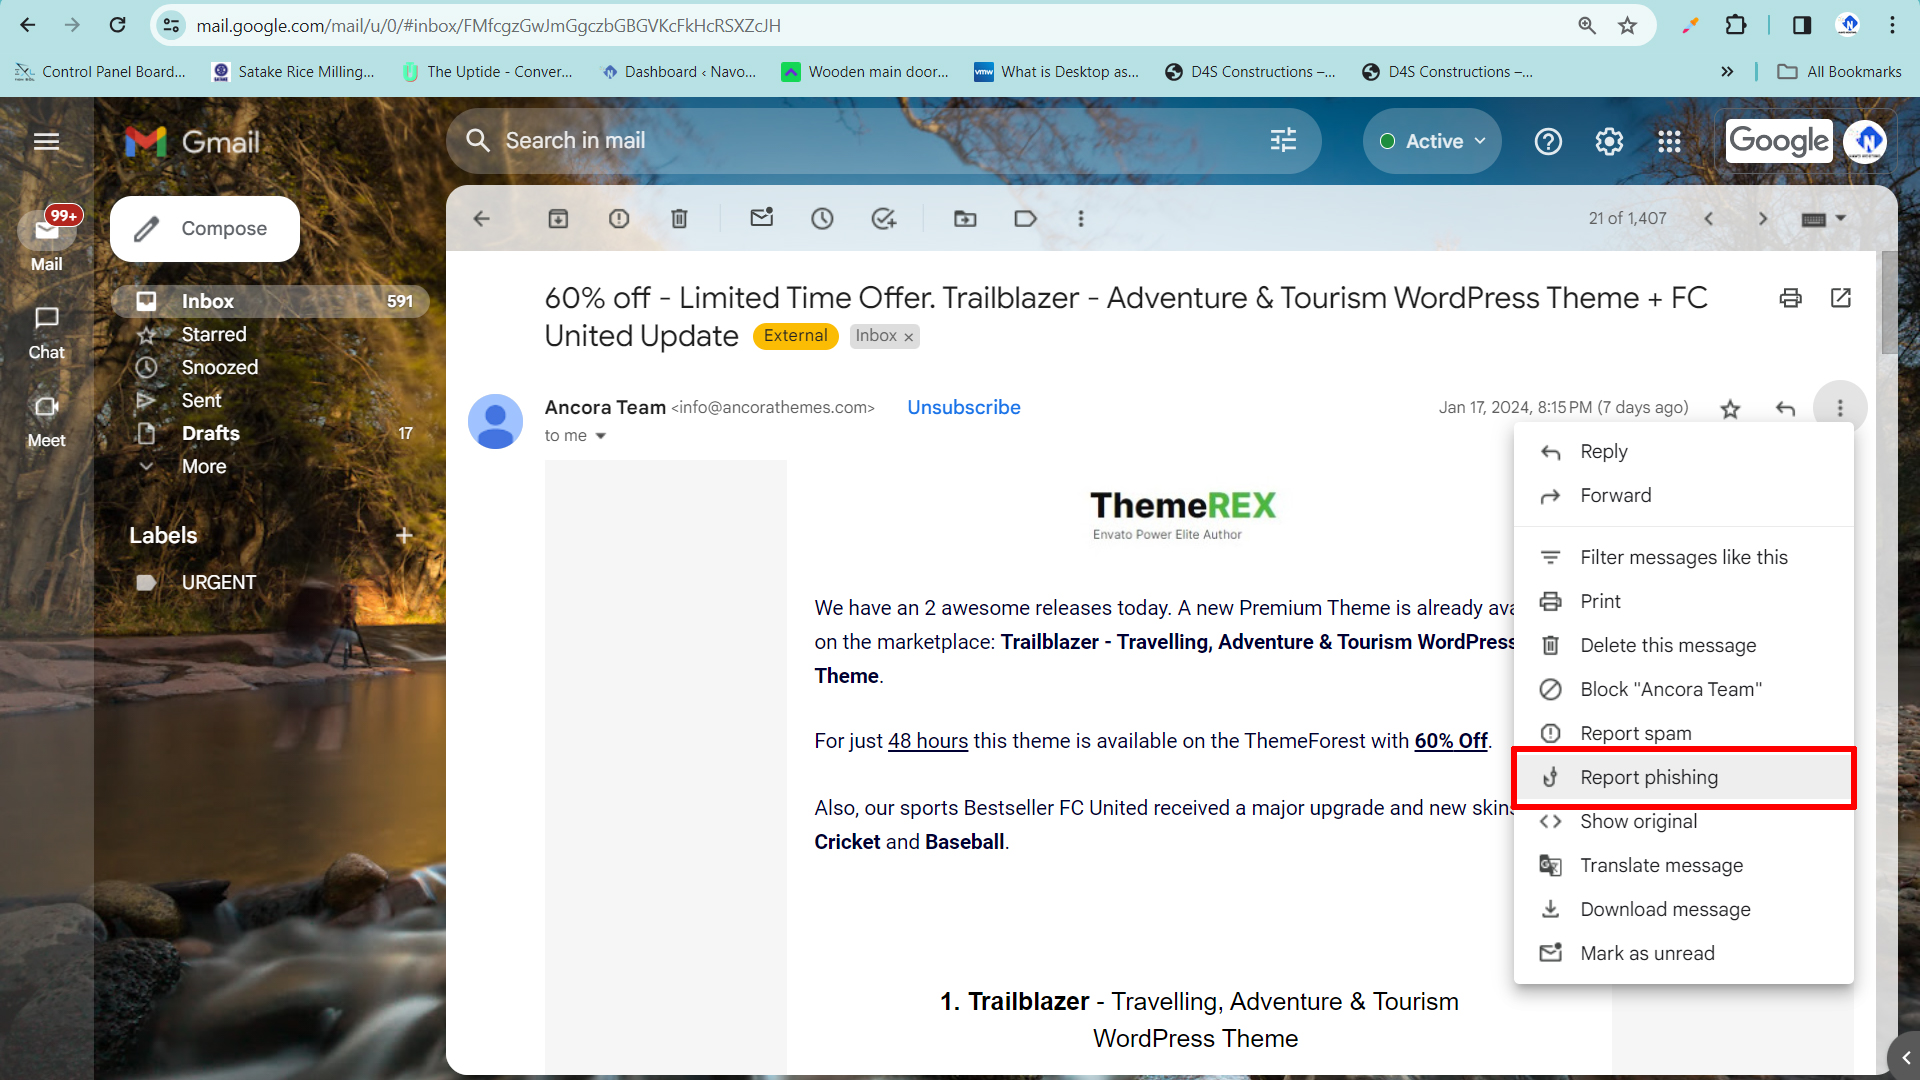The image size is (1920, 1080).
Task: Choose Show original menu entry
Action: point(1638,821)
